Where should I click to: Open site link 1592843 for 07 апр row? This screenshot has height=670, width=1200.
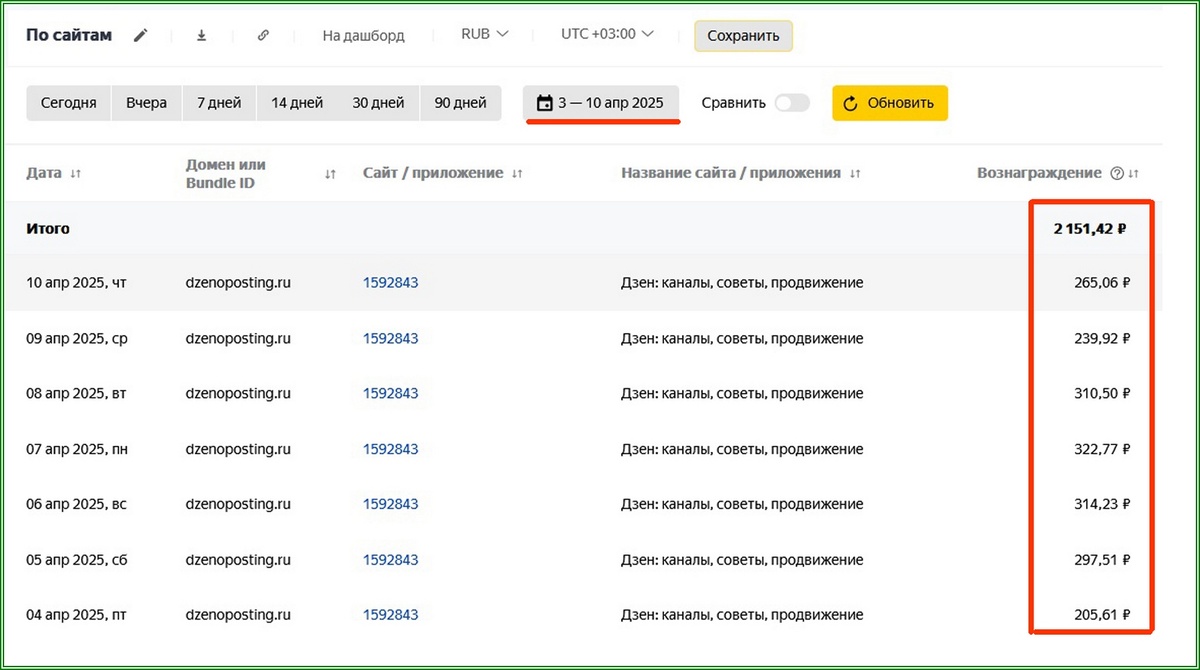pyautogui.click(x=390, y=449)
